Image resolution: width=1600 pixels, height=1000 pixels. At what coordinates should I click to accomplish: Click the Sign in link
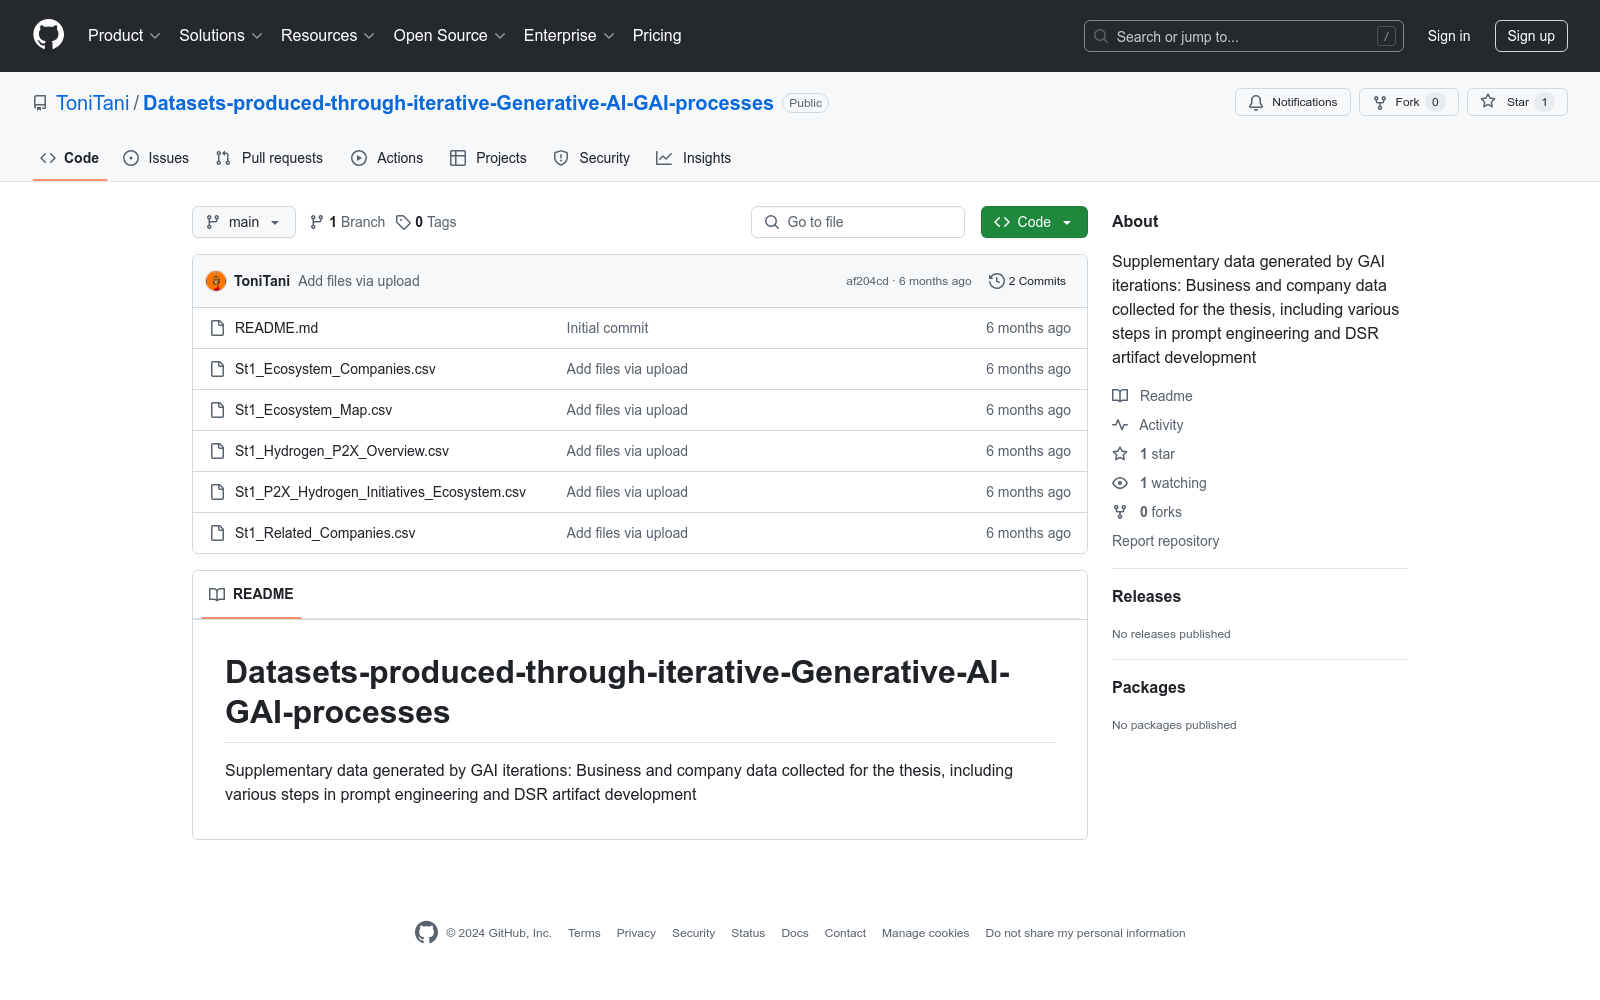tap(1449, 36)
